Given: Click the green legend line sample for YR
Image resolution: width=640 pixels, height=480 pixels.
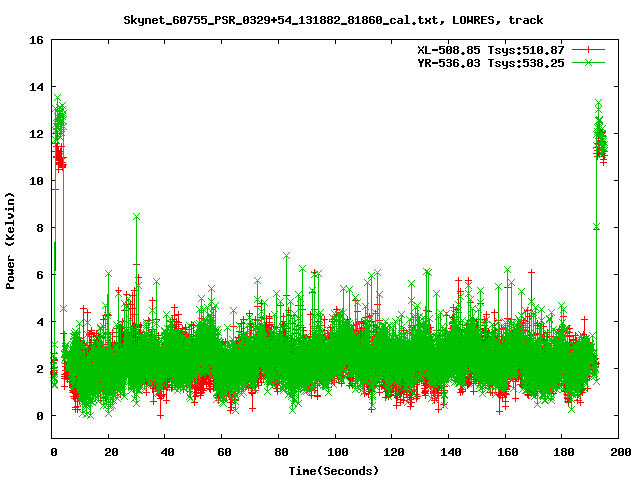Looking at the screenshot, I should coord(588,62).
